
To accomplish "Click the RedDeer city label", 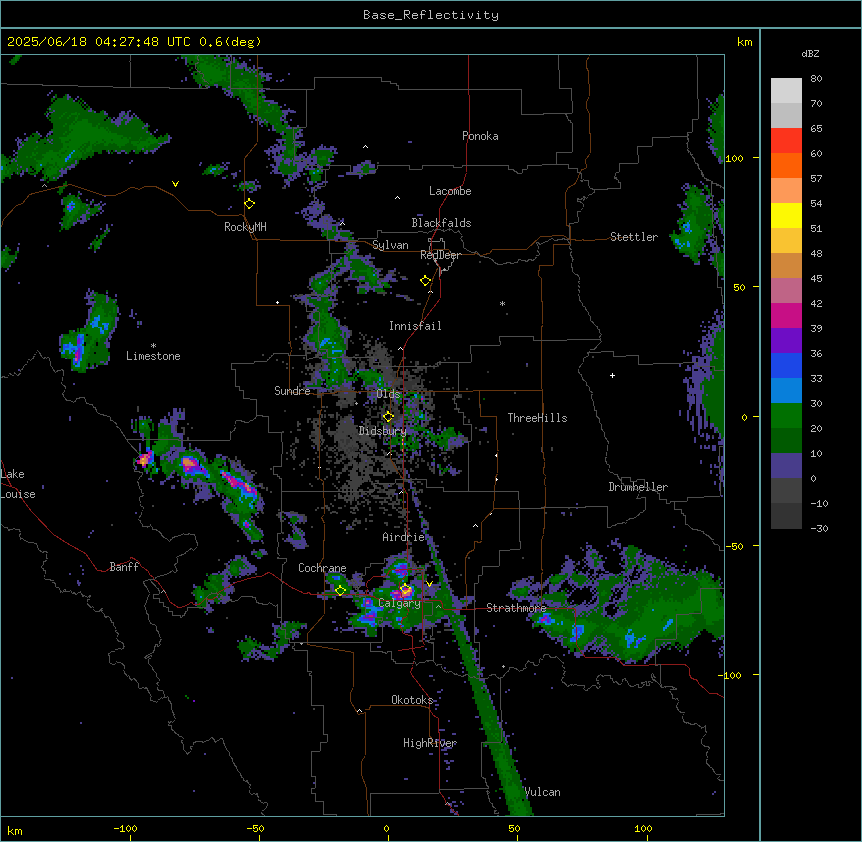I will pyautogui.click(x=440, y=255).
